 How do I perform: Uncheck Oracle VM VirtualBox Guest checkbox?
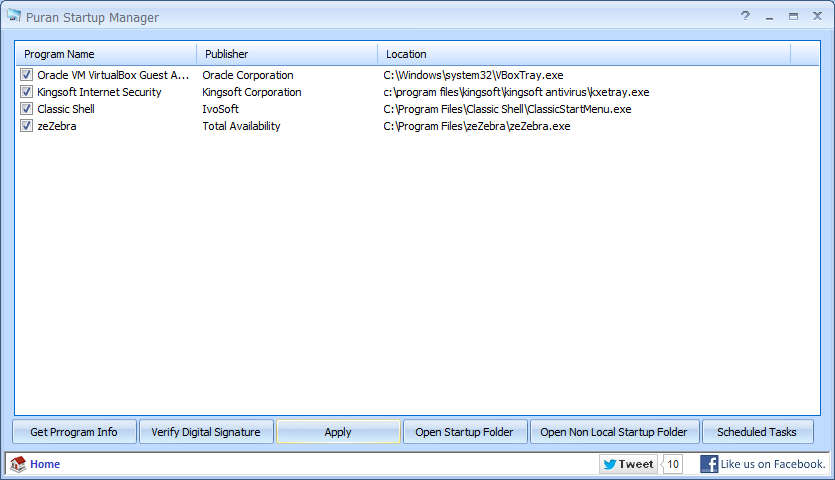[26, 75]
